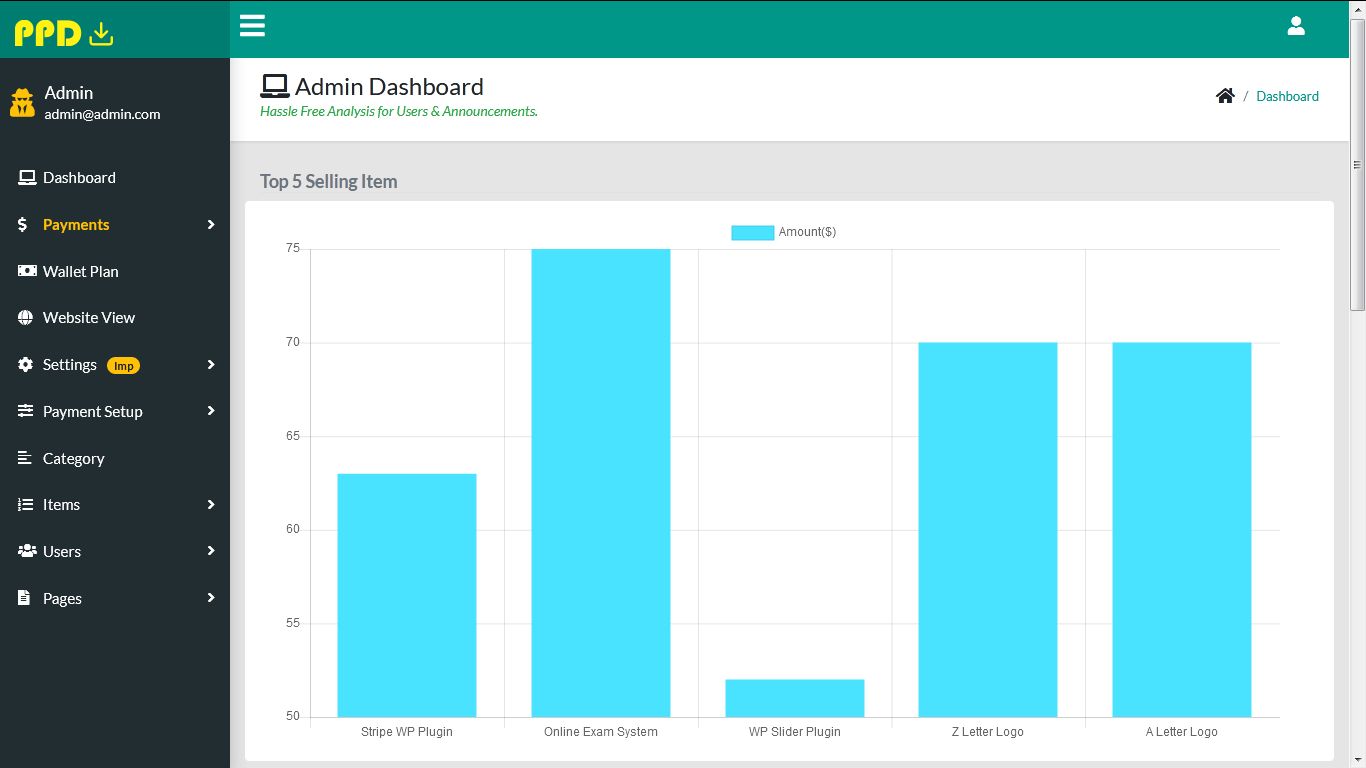
Task: Click the PPD download logo
Action: click(64, 33)
